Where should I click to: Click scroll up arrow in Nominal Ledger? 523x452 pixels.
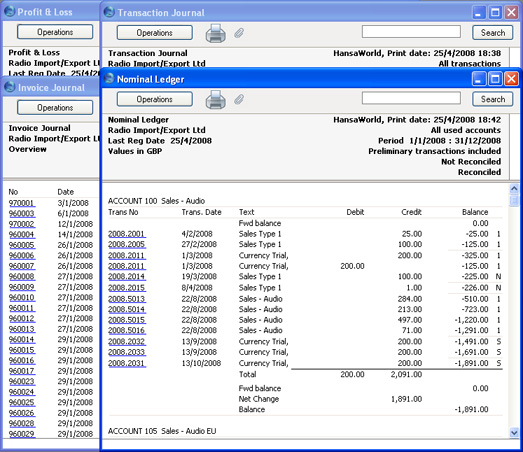pos(514,189)
